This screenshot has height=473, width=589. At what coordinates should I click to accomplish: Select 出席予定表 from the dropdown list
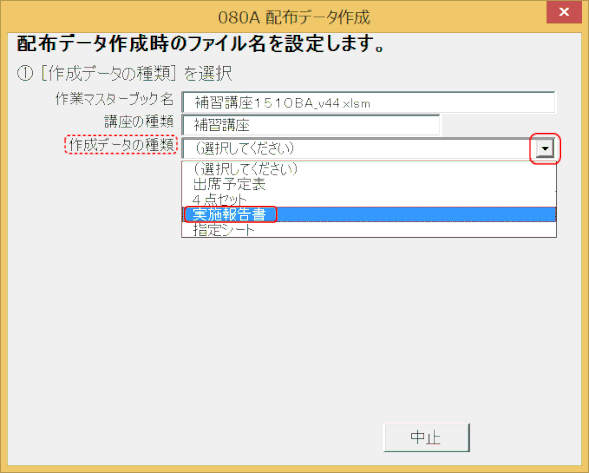369,184
